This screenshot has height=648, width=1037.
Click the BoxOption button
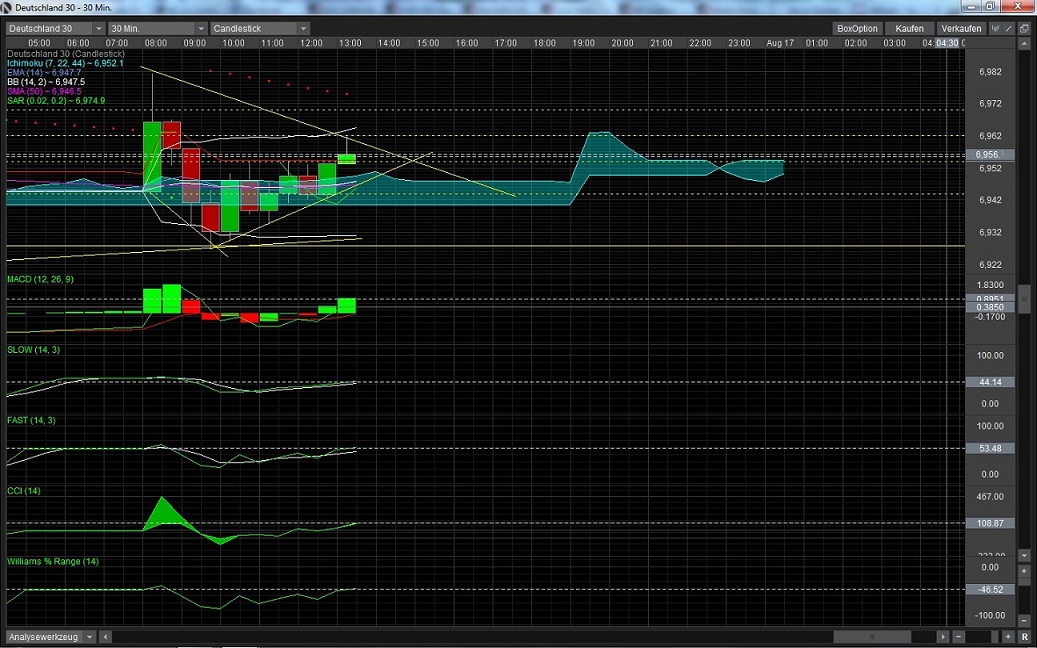[x=857, y=28]
